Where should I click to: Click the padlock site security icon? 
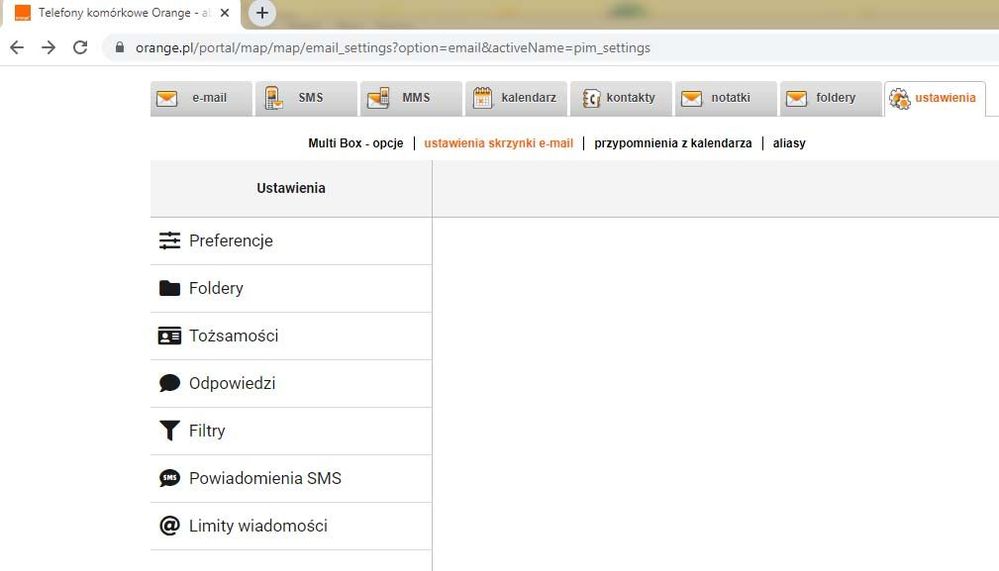(119, 47)
